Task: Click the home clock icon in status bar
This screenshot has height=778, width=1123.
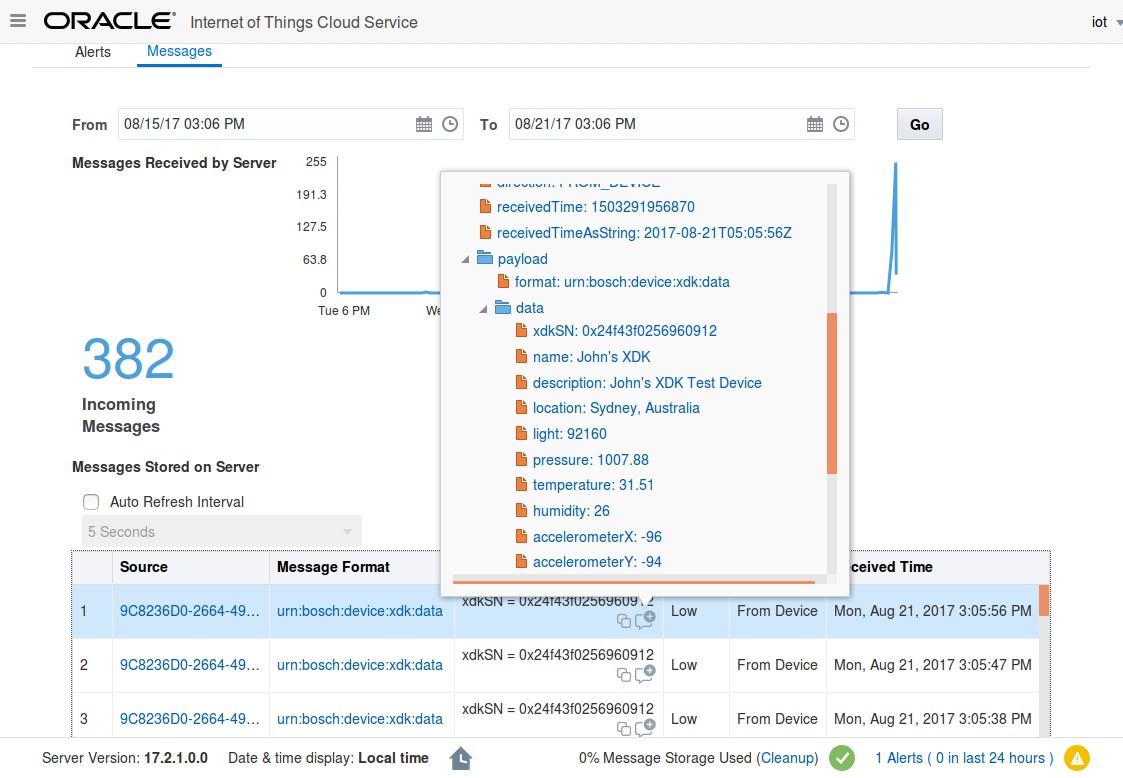Action: (x=460, y=757)
